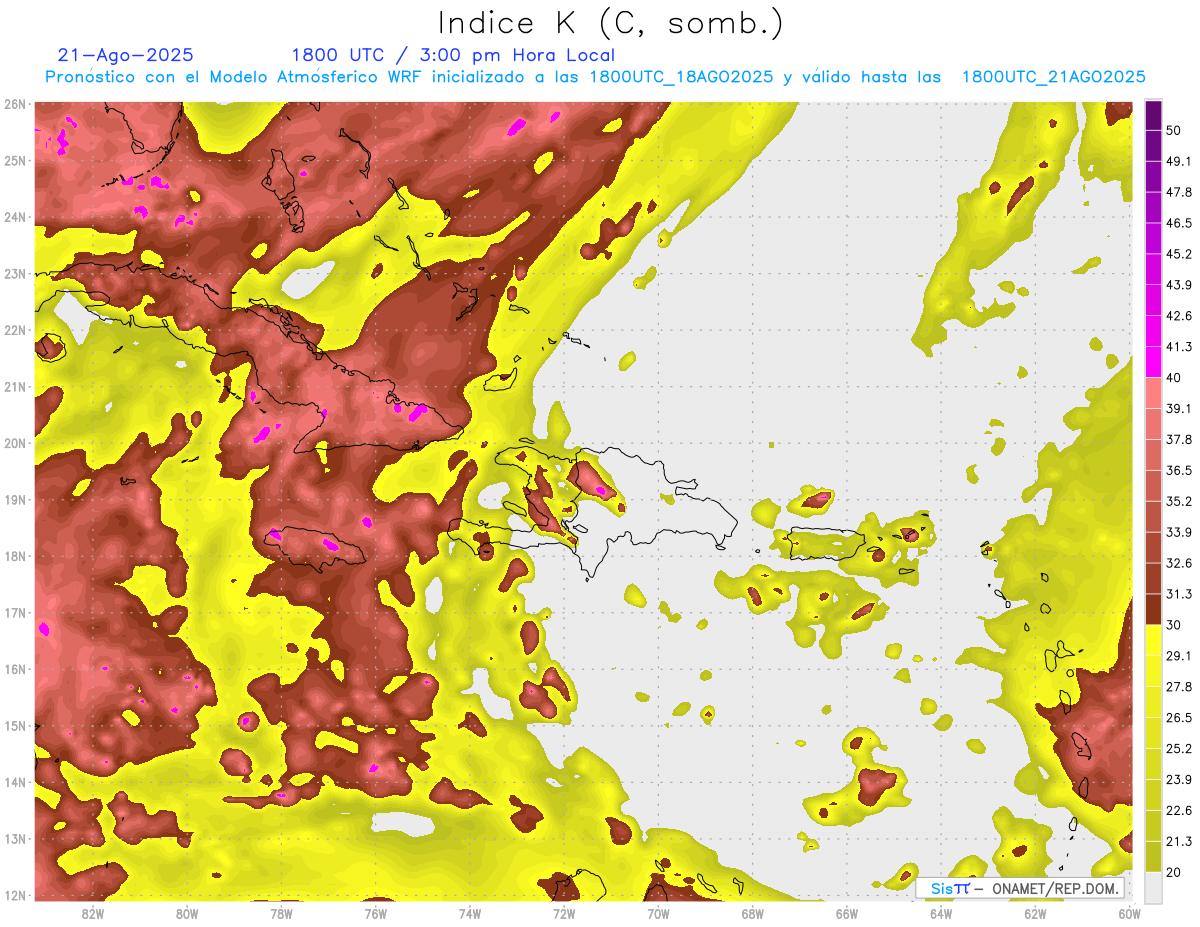
Task: Click the color bar value "30"
Action: pos(1176,625)
